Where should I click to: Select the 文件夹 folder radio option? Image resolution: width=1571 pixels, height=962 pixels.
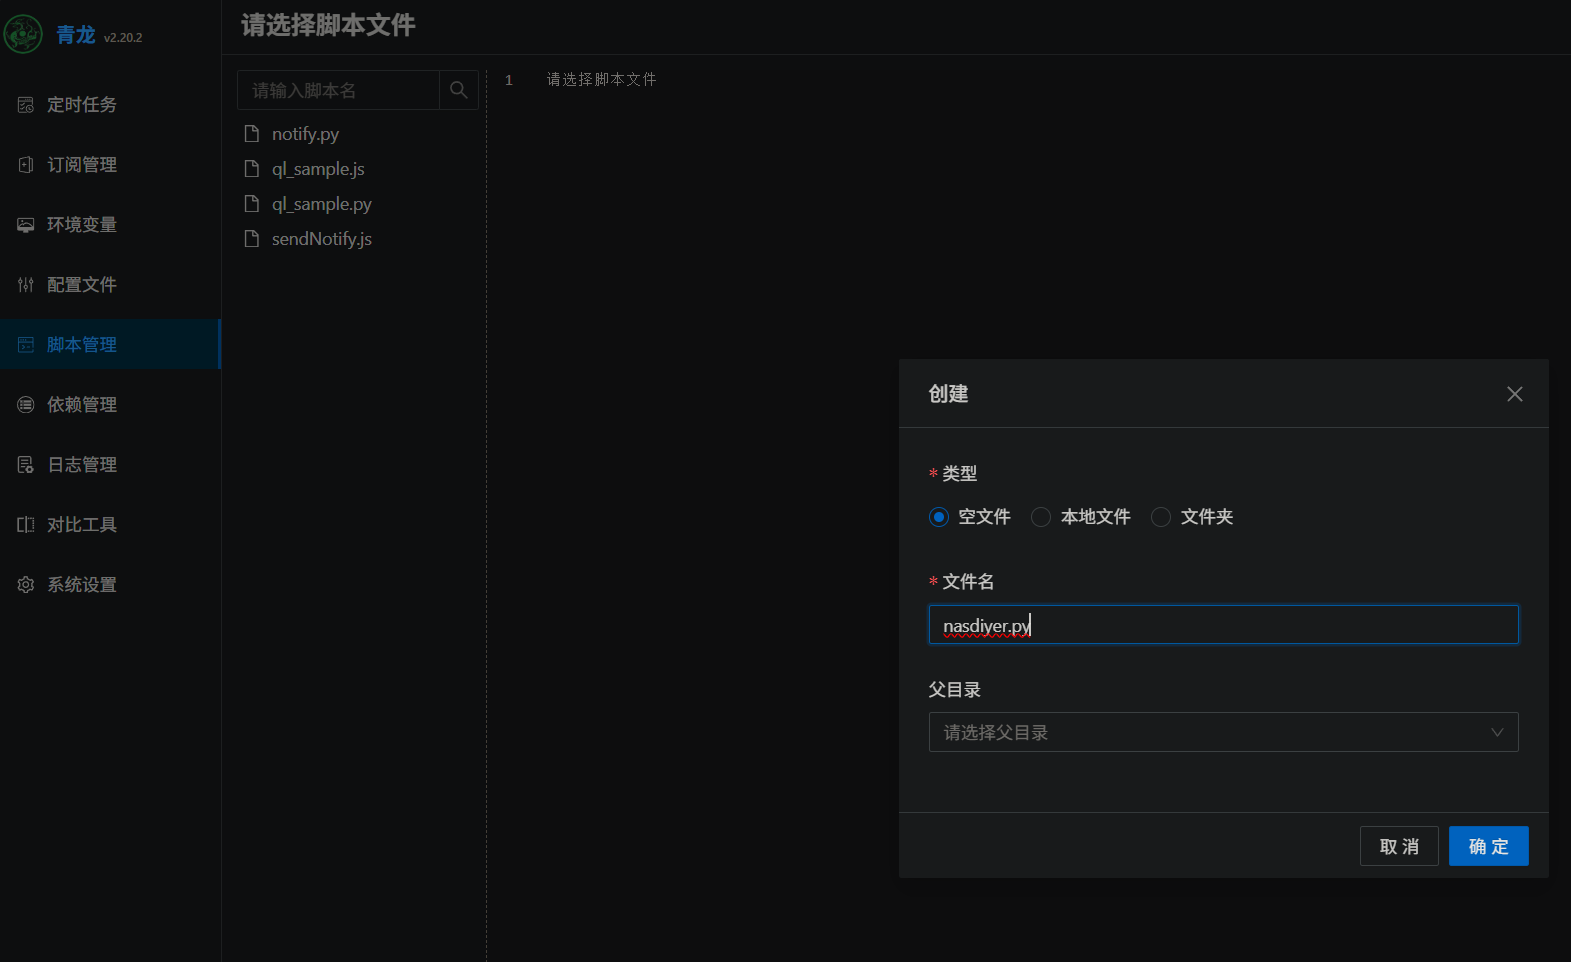(1161, 517)
